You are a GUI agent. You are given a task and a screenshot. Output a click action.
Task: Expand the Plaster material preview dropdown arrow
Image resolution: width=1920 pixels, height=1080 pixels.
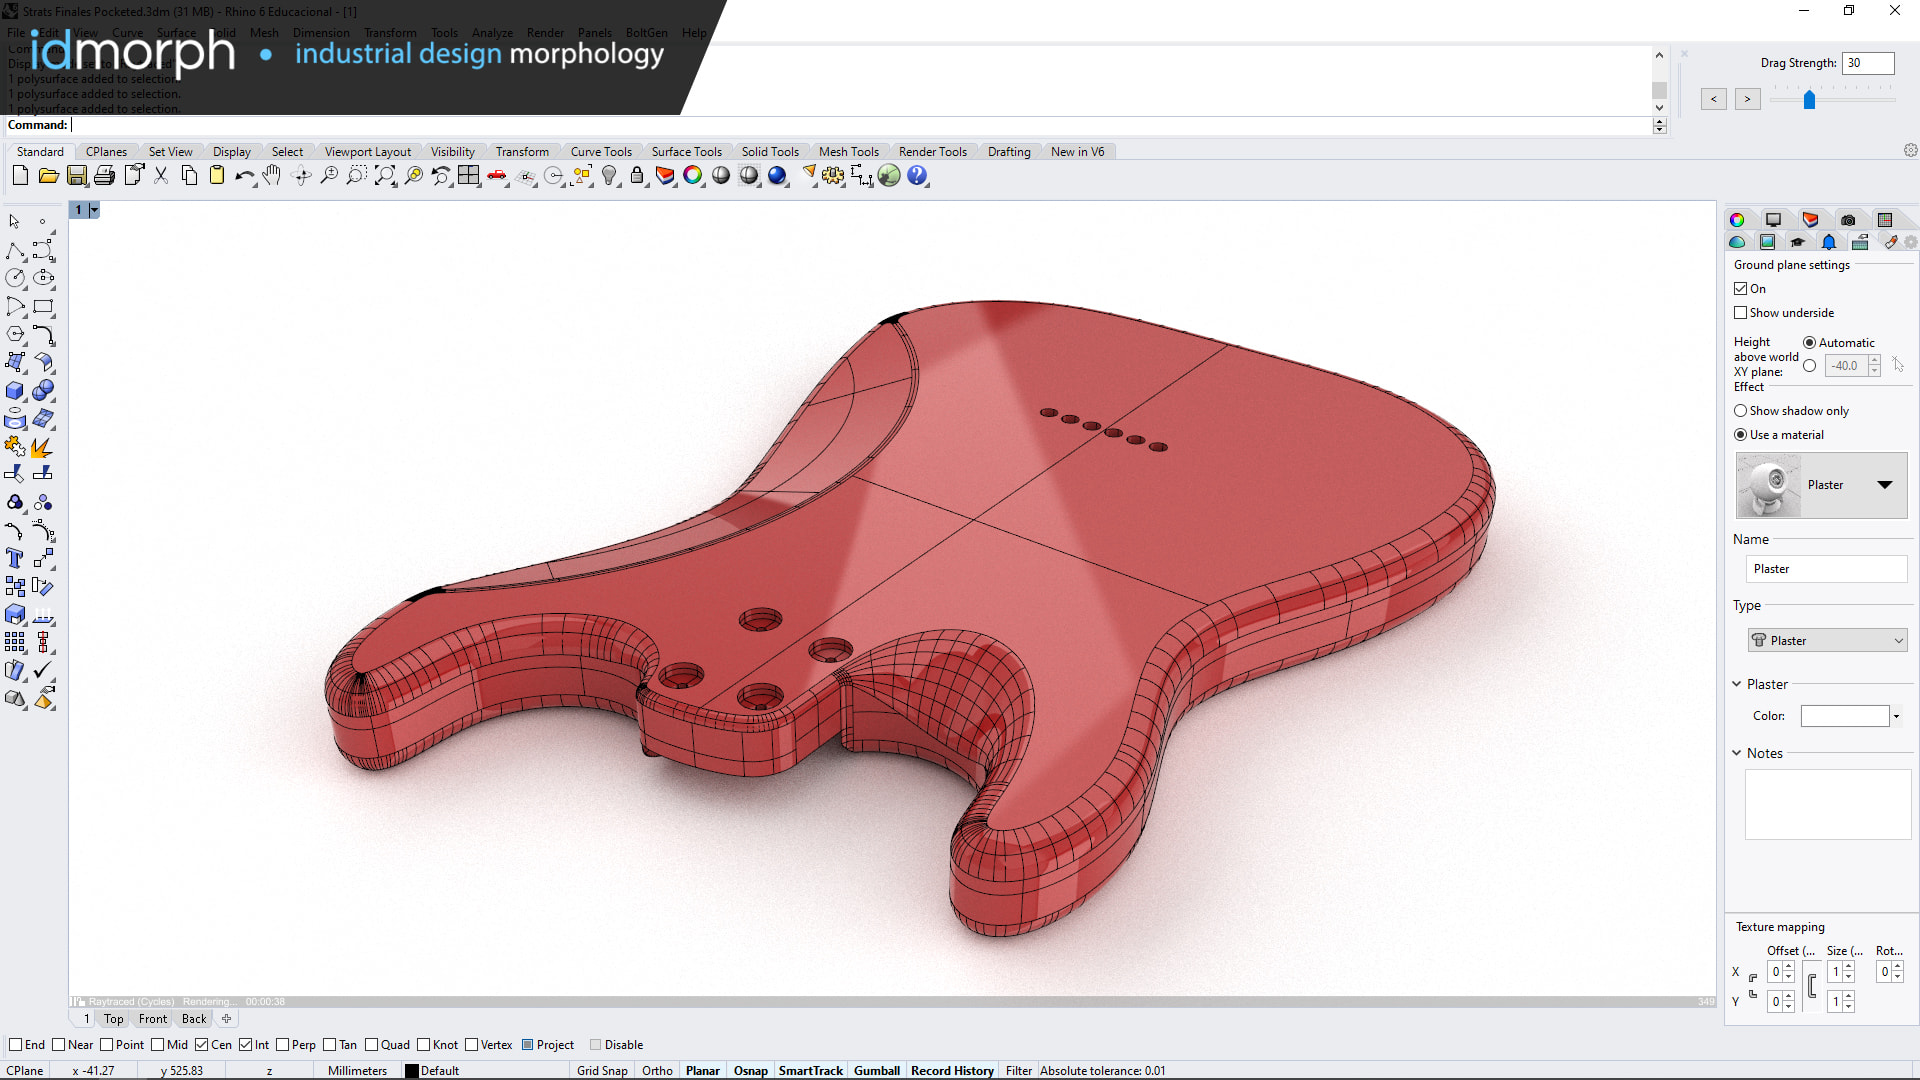tap(1885, 485)
